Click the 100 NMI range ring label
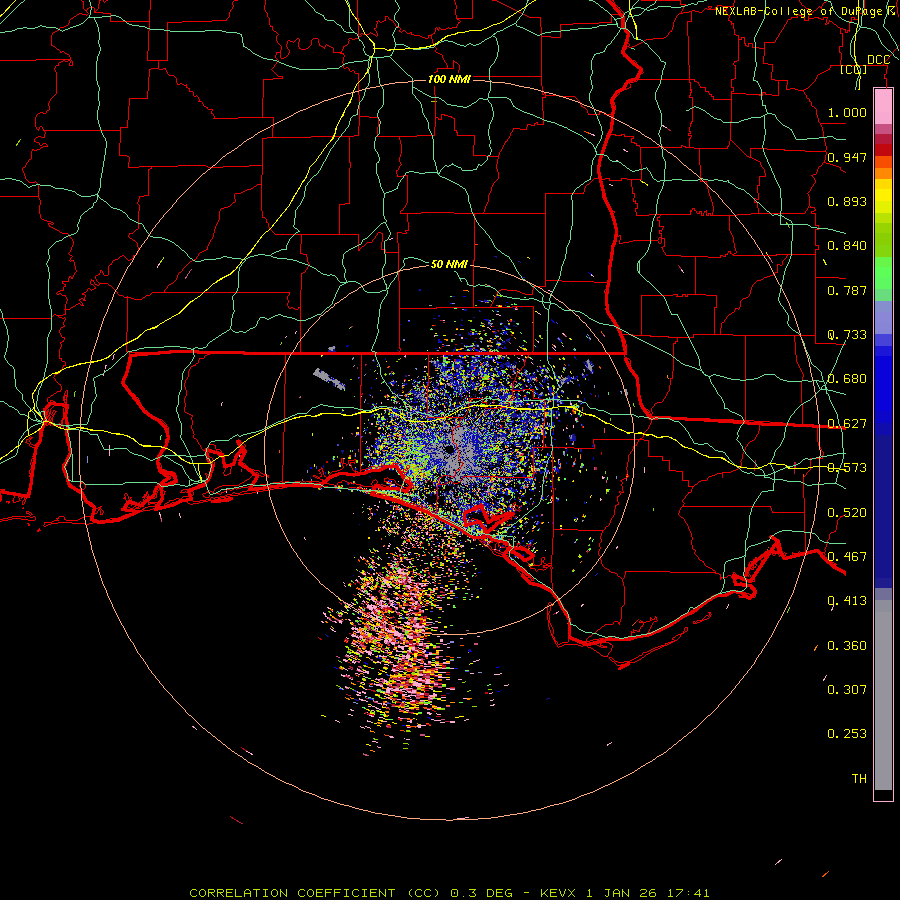 click(x=449, y=79)
